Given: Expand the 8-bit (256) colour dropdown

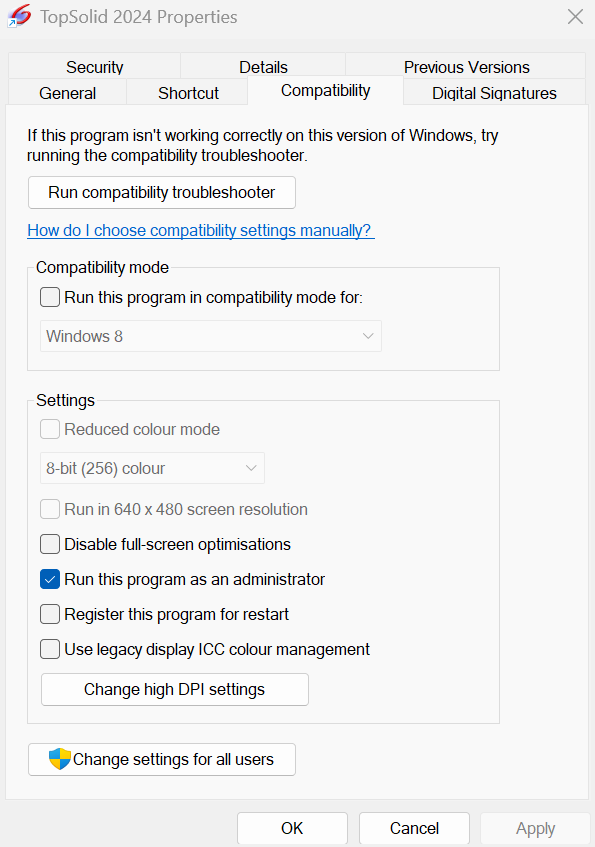Looking at the screenshot, I should 152,468.
